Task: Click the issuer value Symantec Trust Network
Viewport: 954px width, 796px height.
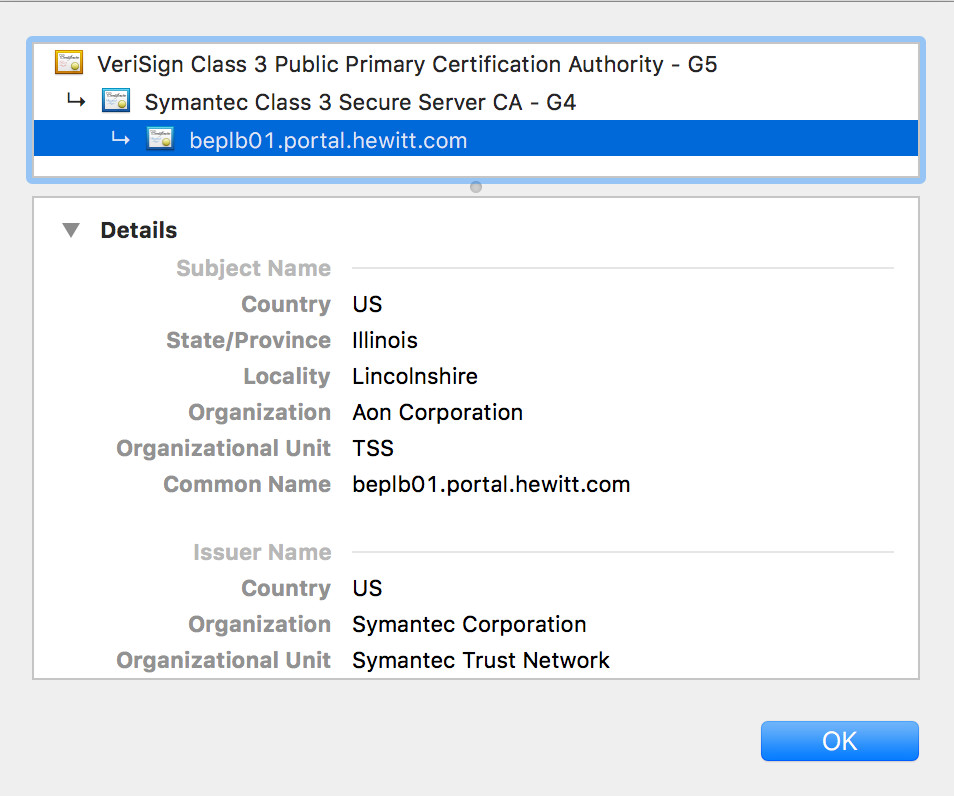Action: pos(481,660)
